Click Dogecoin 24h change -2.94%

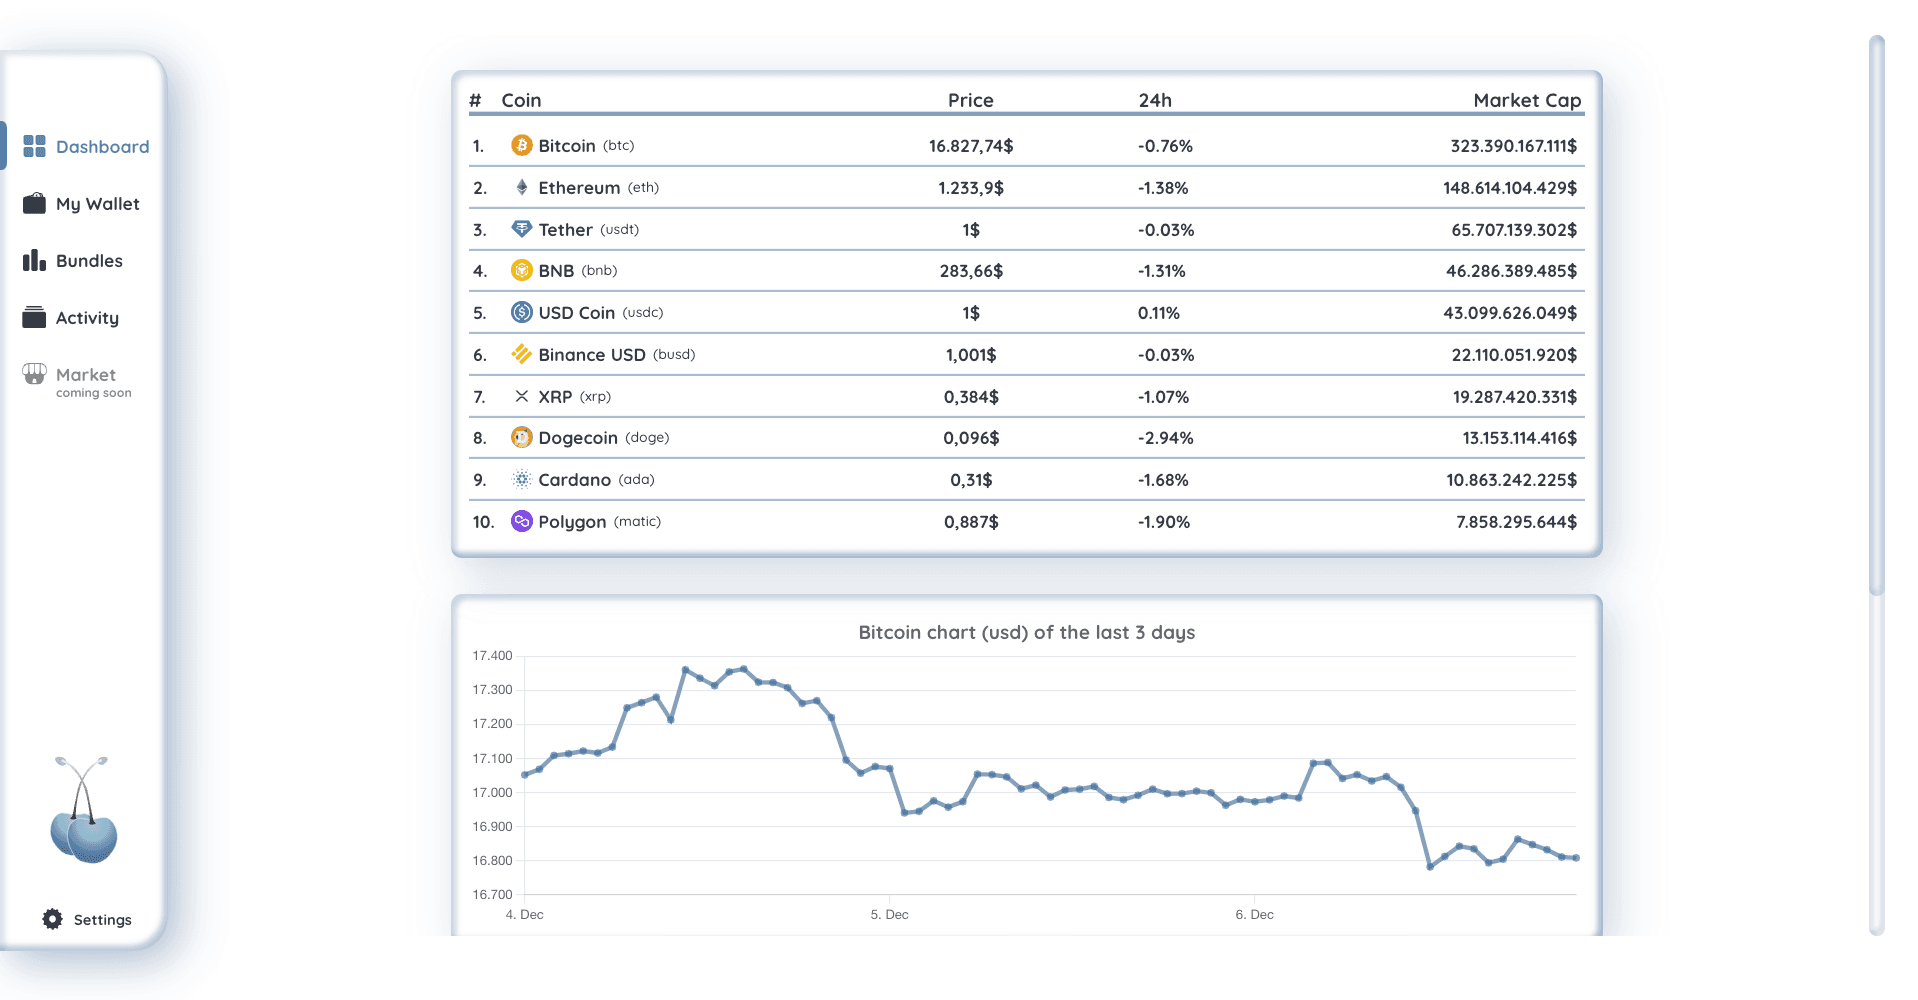[1165, 438]
